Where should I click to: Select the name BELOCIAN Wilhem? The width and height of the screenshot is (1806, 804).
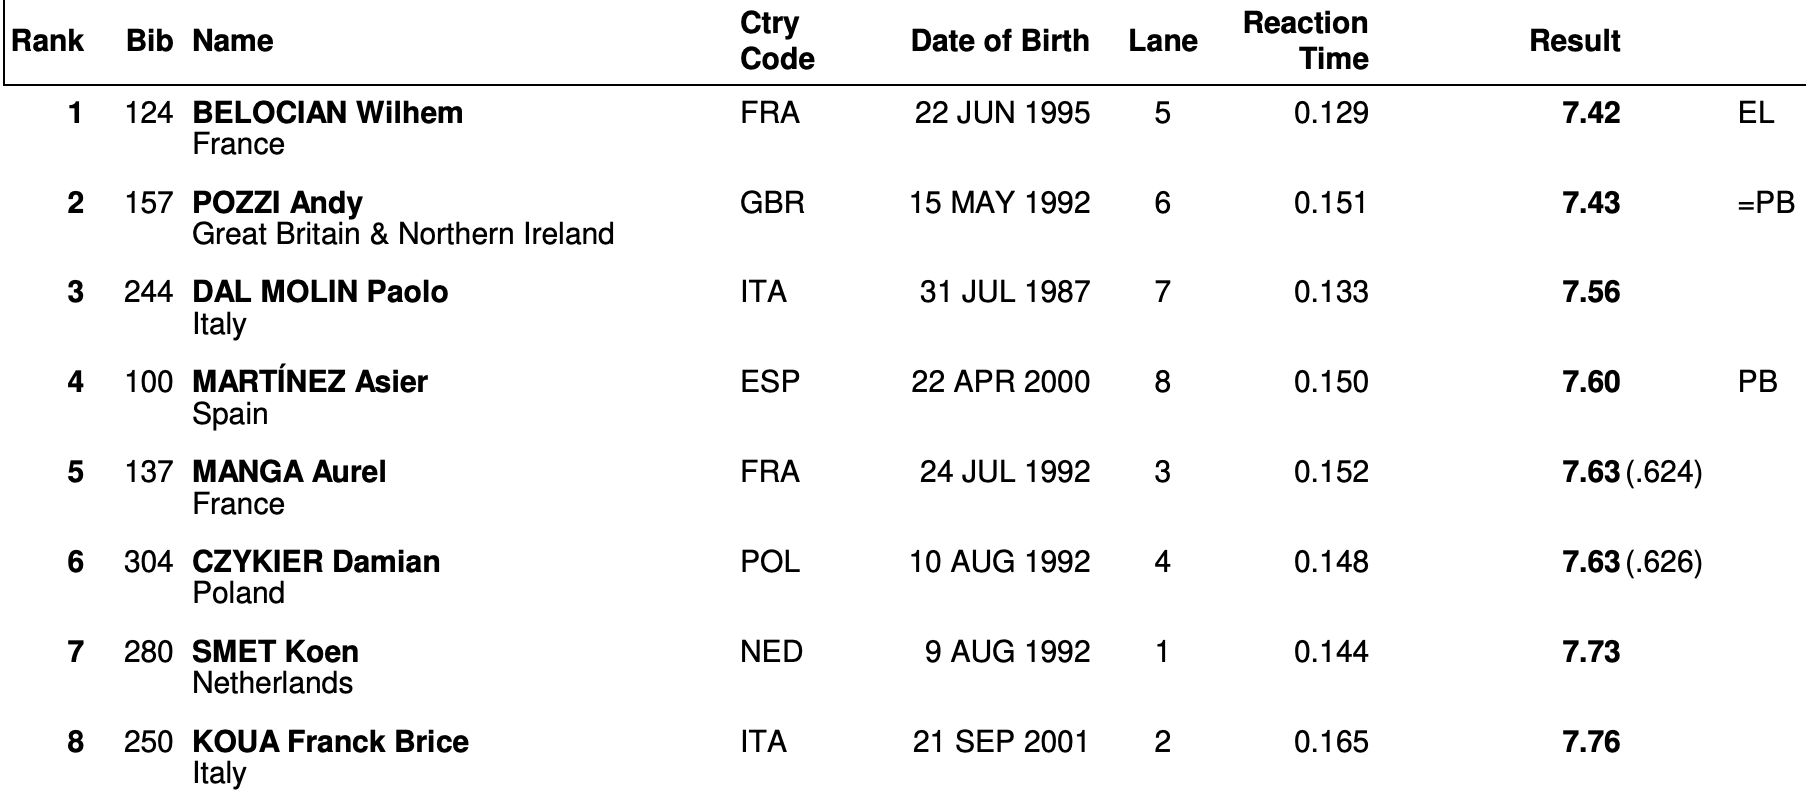pos(327,112)
